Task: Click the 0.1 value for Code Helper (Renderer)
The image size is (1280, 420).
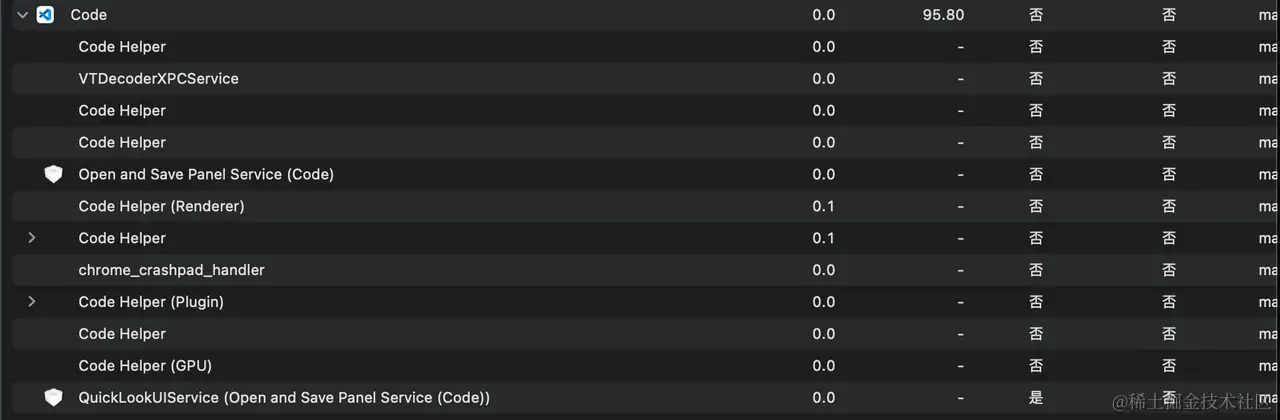Action: click(x=823, y=206)
